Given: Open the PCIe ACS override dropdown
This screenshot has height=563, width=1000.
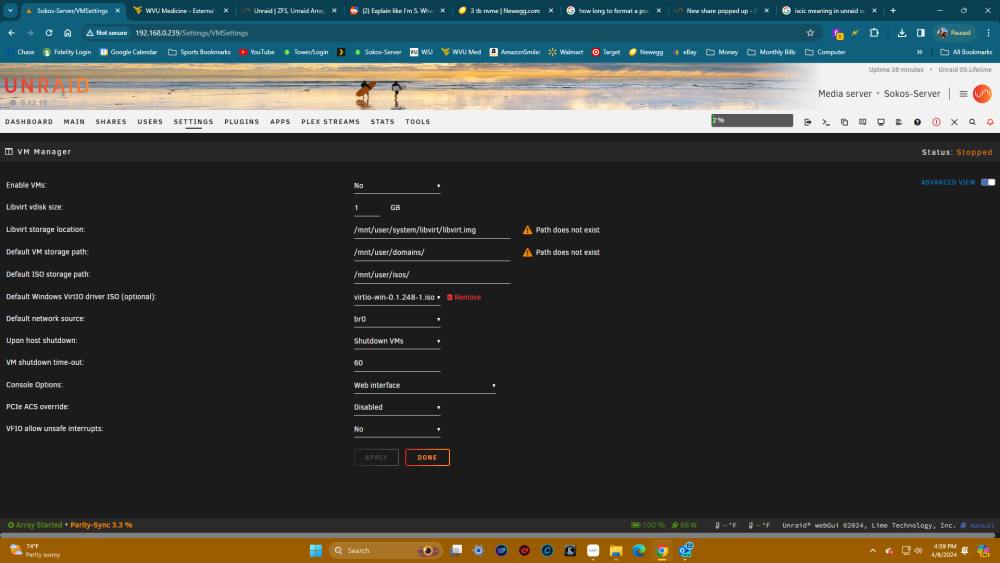Looking at the screenshot, I should click(x=397, y=407).
